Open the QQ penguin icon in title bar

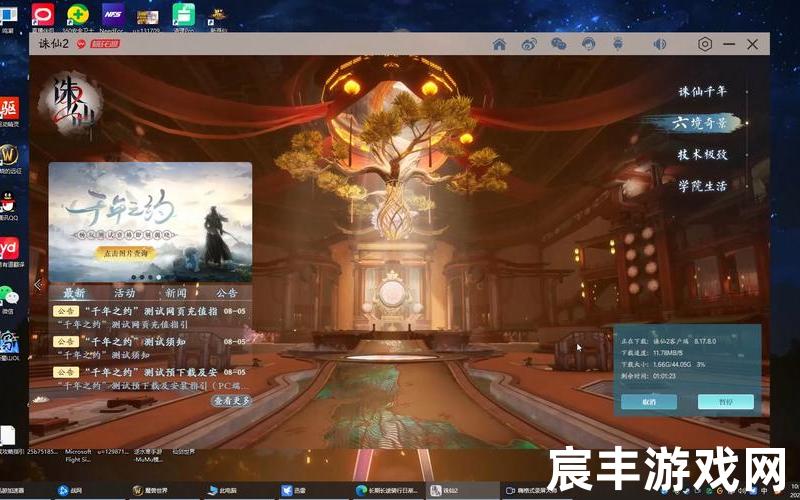[588, 44]
